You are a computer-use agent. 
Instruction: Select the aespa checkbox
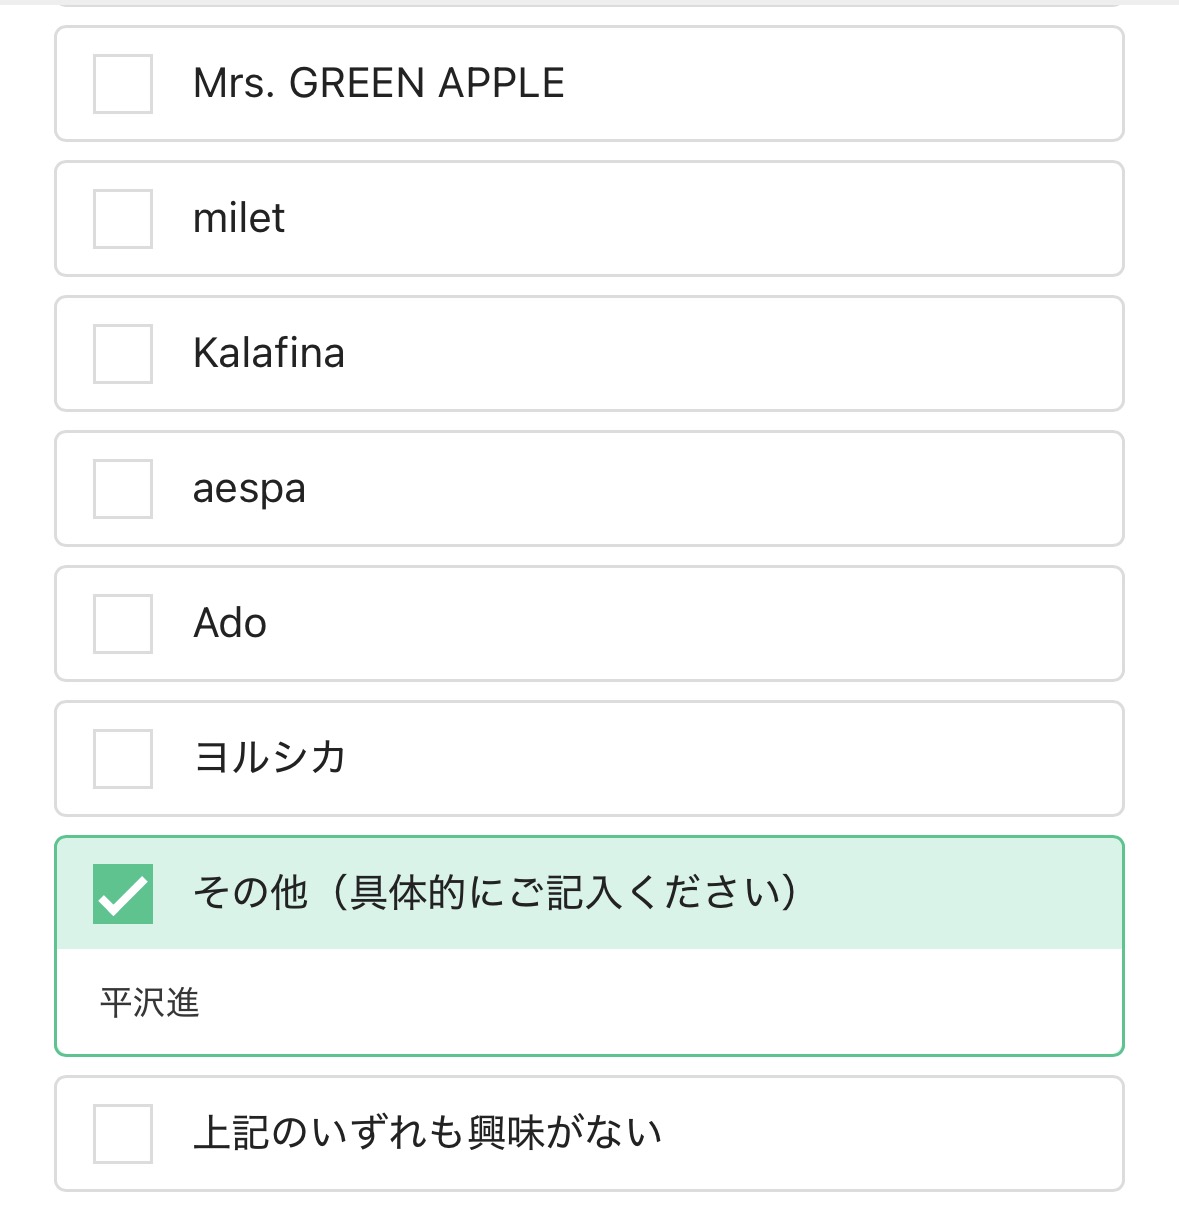point(123,489)
